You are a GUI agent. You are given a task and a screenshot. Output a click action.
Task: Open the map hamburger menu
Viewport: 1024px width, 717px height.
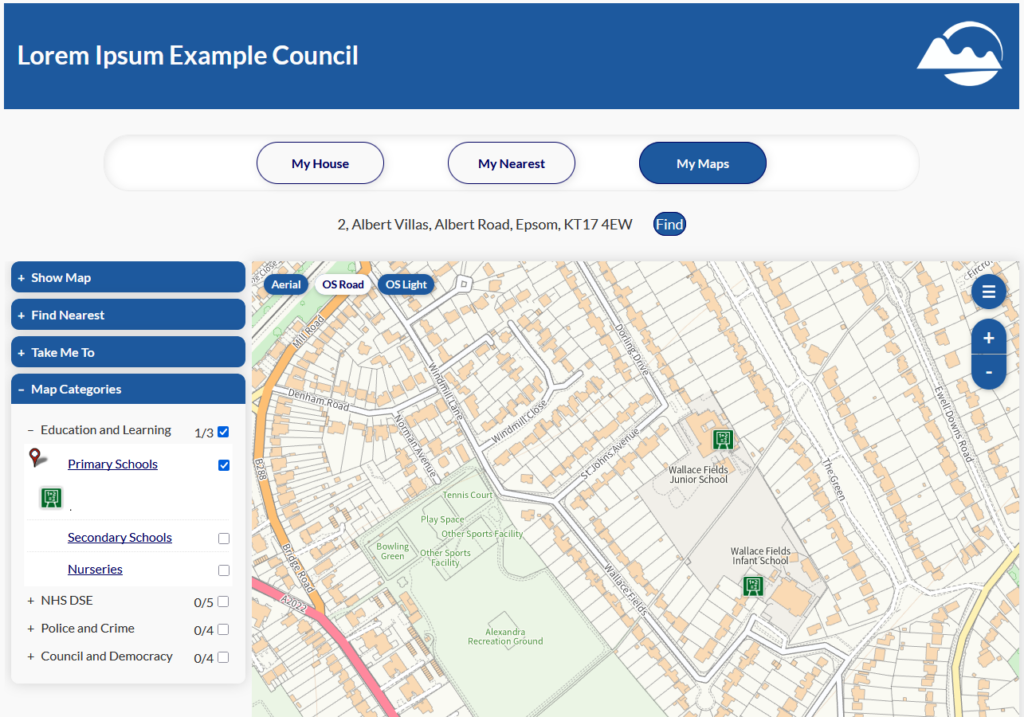988,292
